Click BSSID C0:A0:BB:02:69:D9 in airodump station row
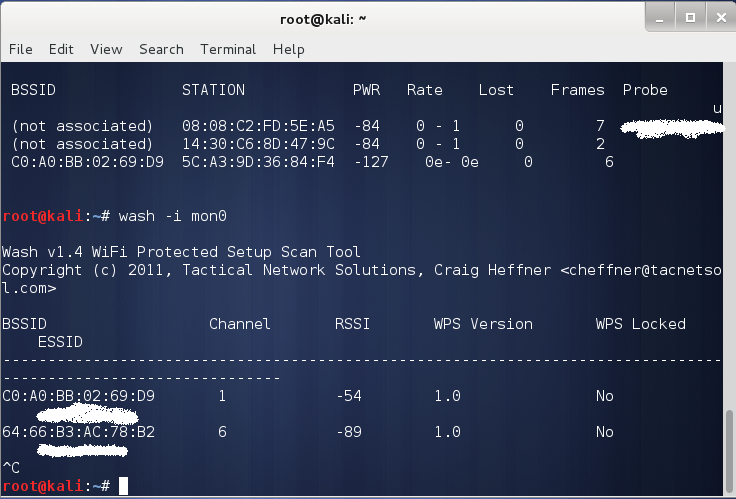Image resolution: width=736 pixels, height=499 pixels. pos(87,162)
